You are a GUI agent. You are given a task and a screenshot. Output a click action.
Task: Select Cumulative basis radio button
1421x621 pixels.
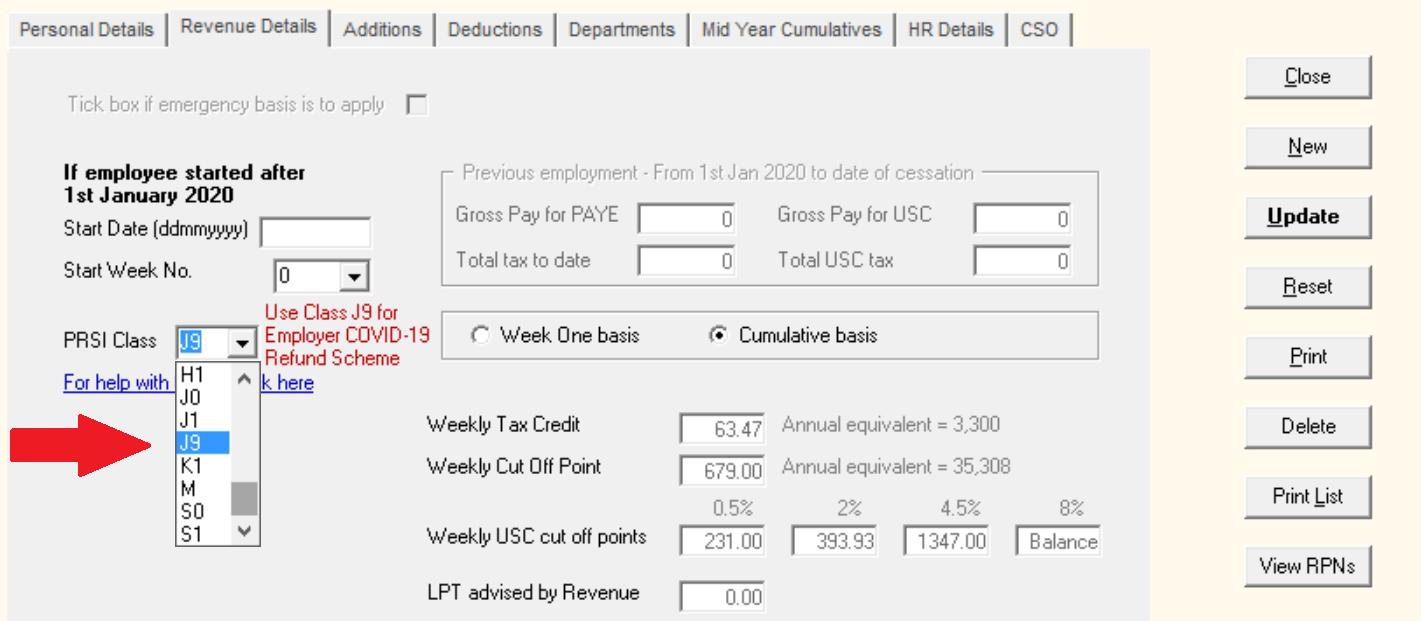pos(717,336)
